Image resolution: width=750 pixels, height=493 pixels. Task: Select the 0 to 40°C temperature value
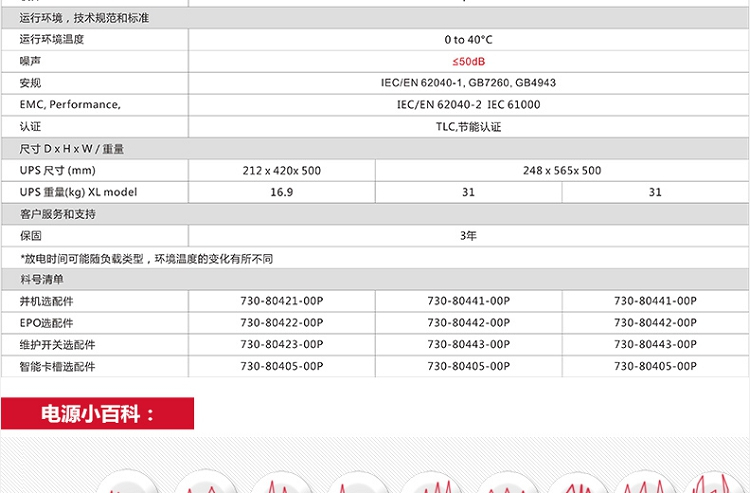click(x=468, y=40)
